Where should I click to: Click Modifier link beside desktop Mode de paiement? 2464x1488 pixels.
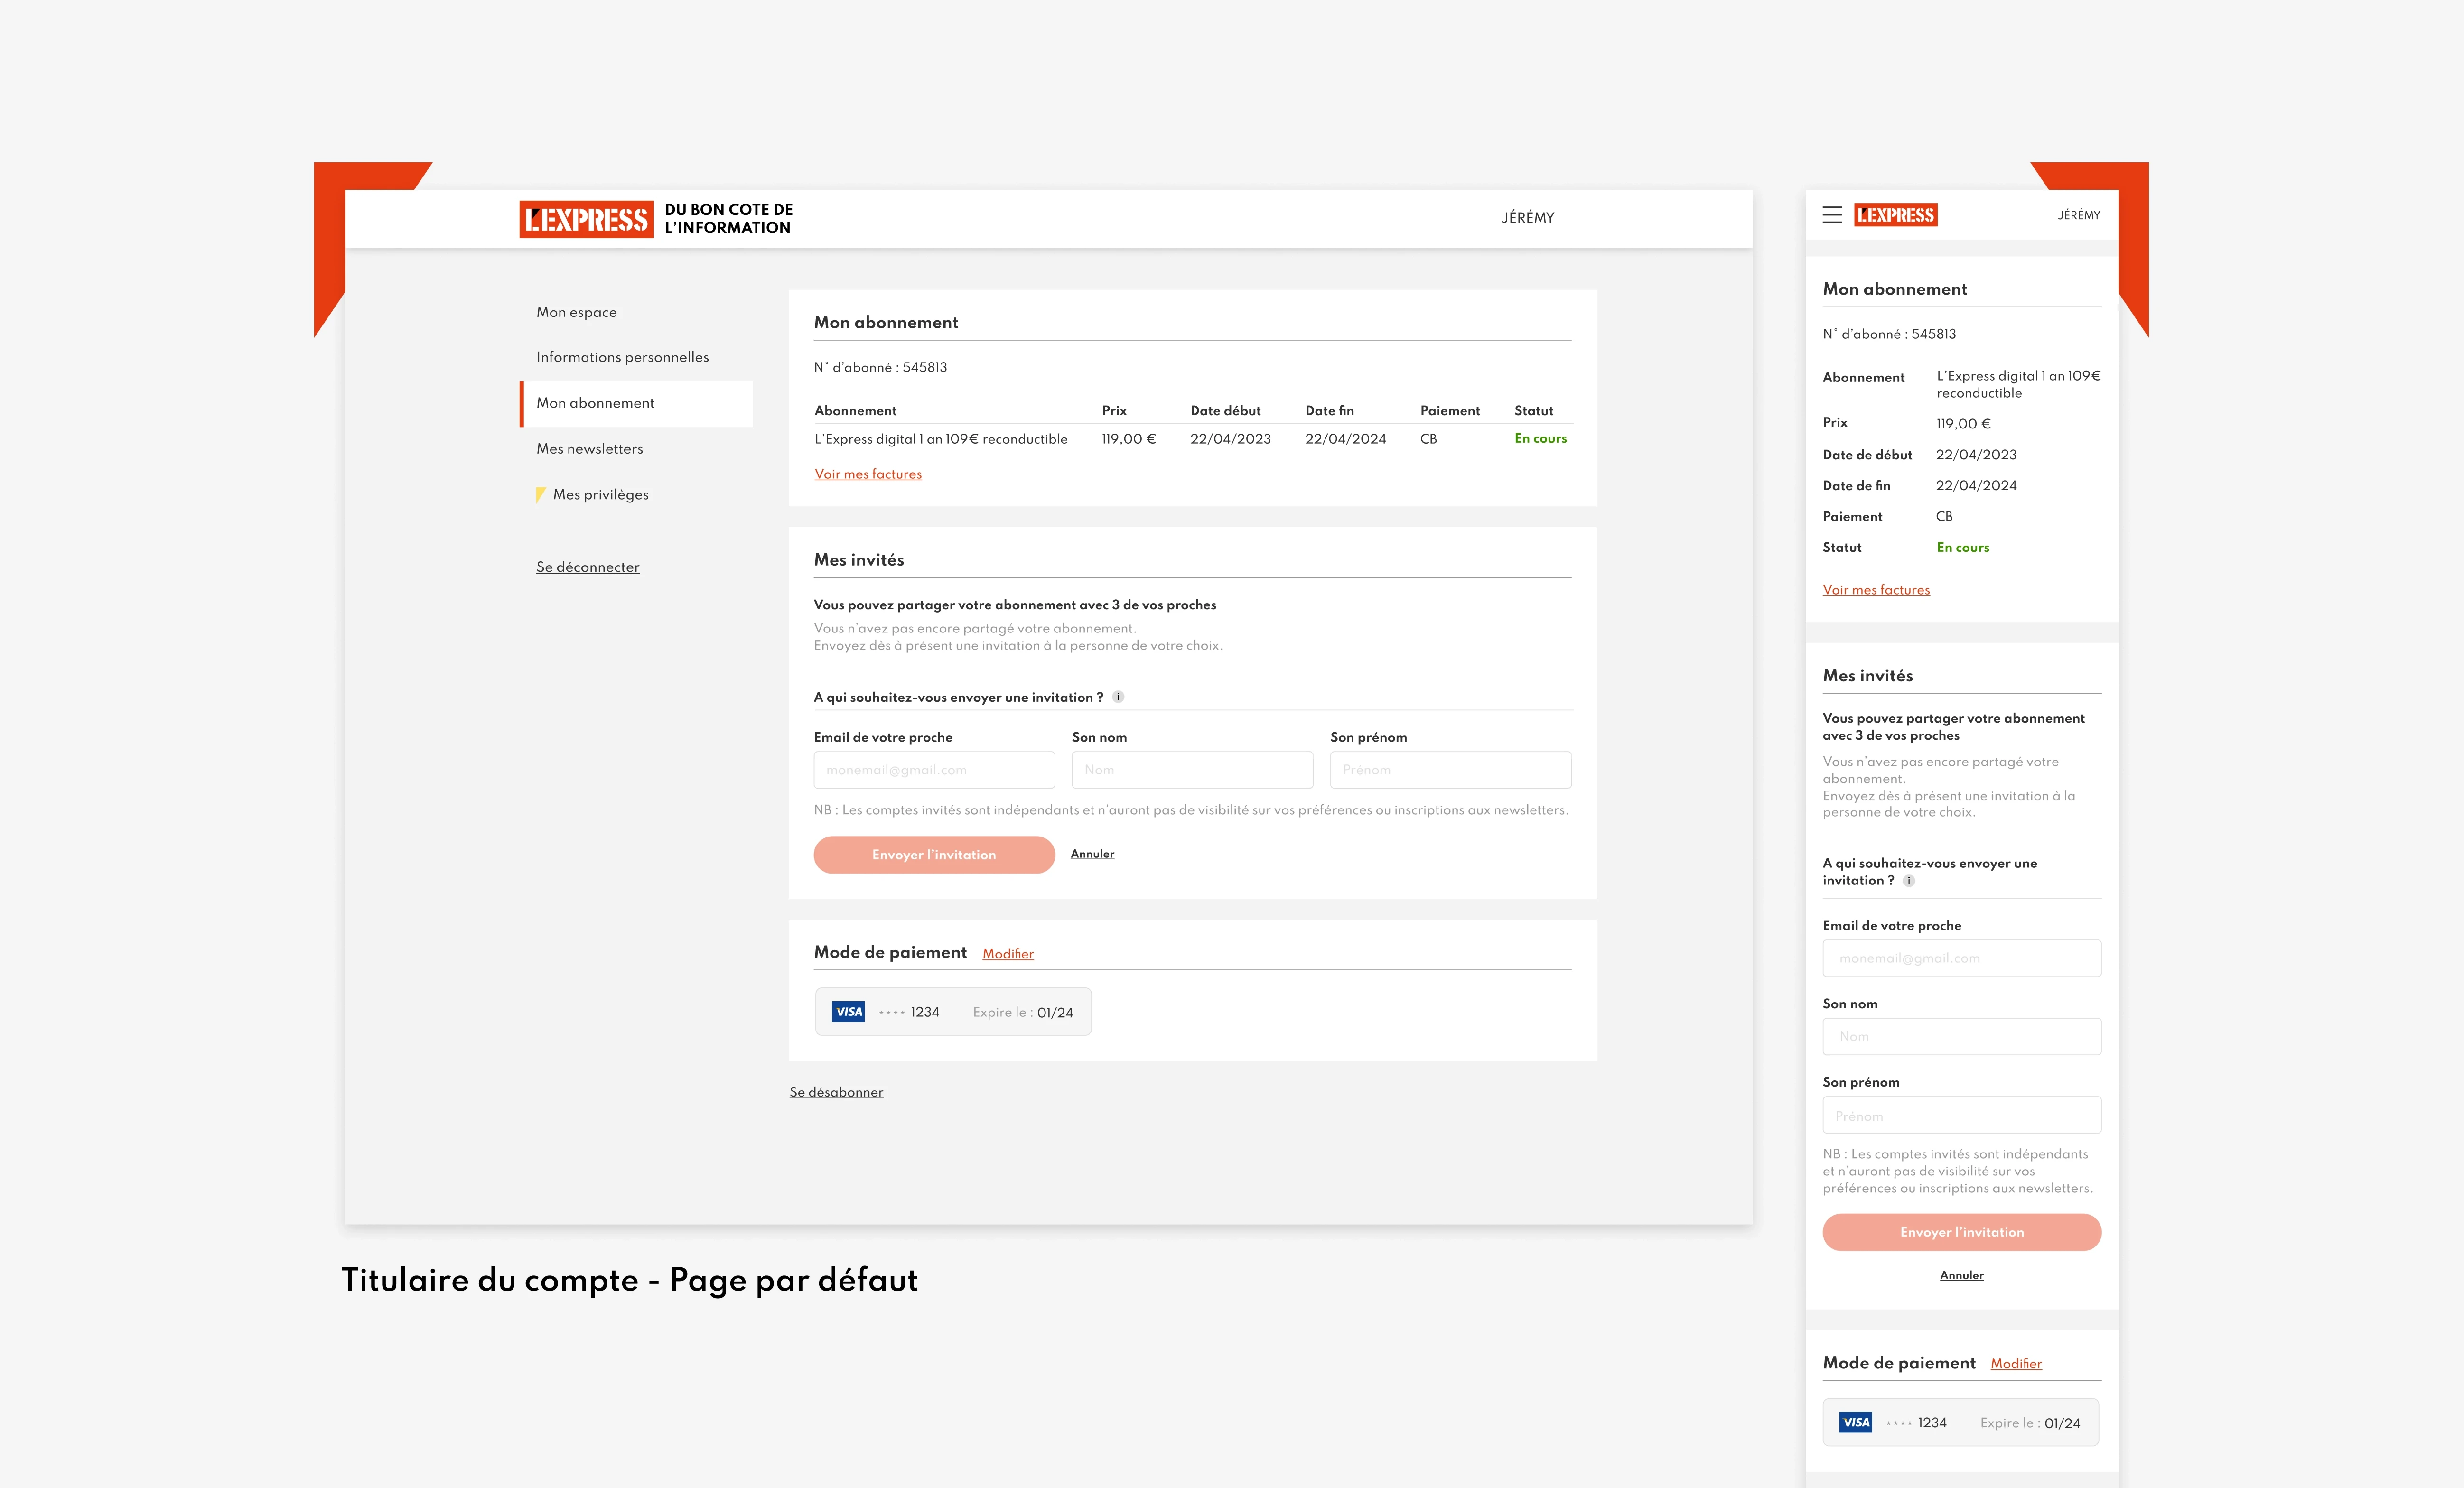tap(1007, 954)
